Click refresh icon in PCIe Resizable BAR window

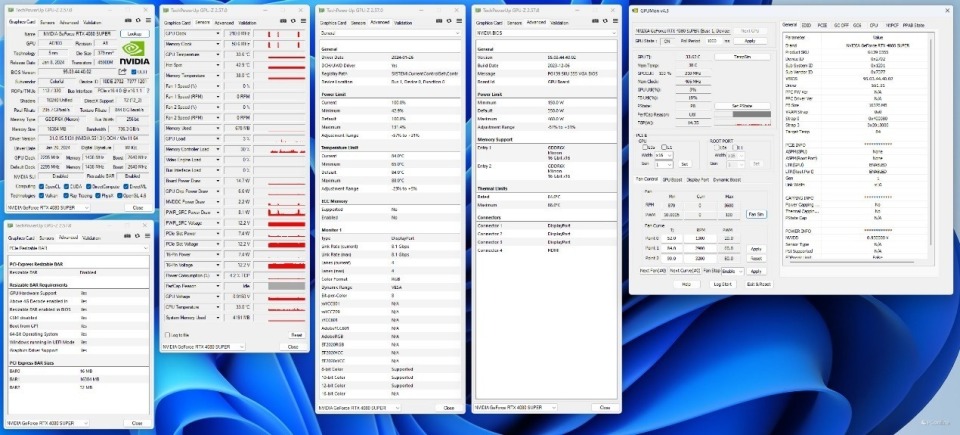tap(137, 236)
